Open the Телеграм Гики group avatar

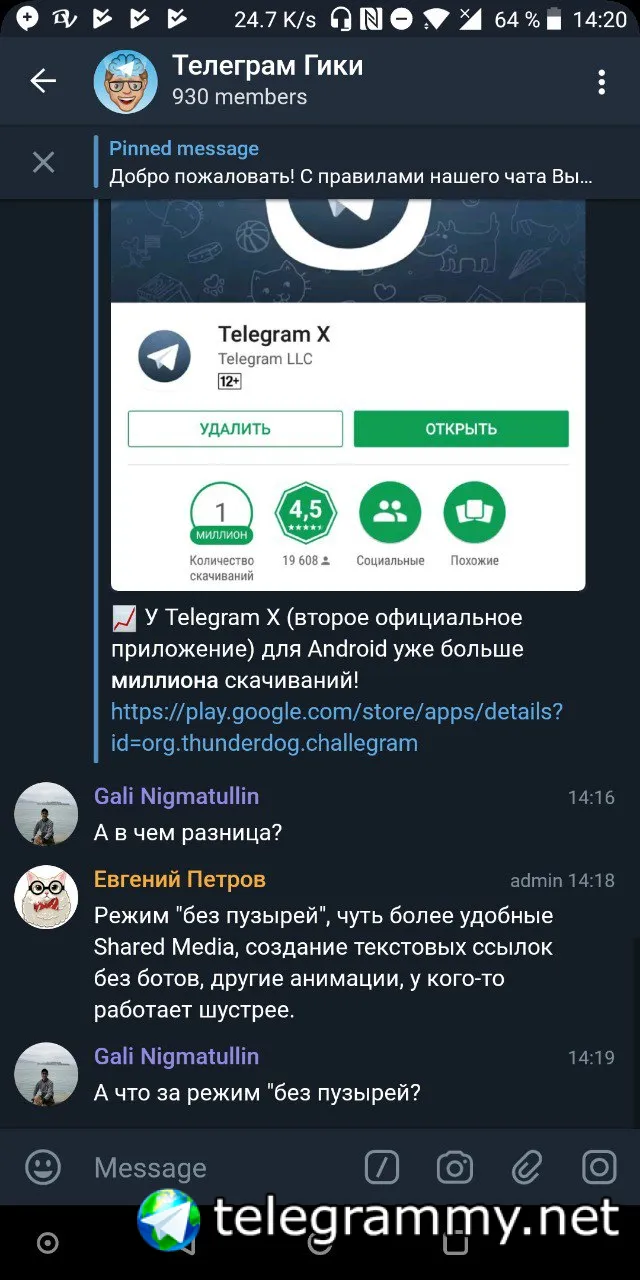(x=126, y=82)
